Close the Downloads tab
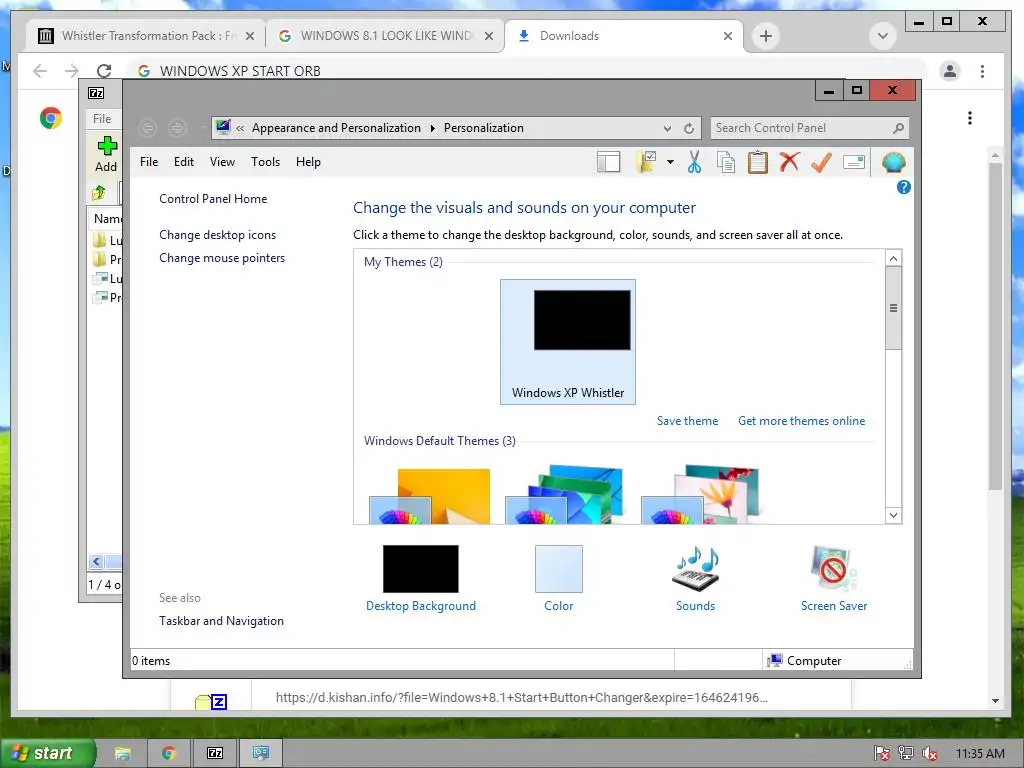 [728, 36]
